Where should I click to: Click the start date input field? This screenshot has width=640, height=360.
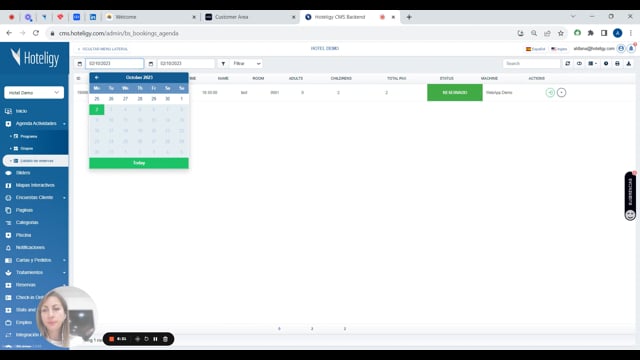tap(114, 64)
